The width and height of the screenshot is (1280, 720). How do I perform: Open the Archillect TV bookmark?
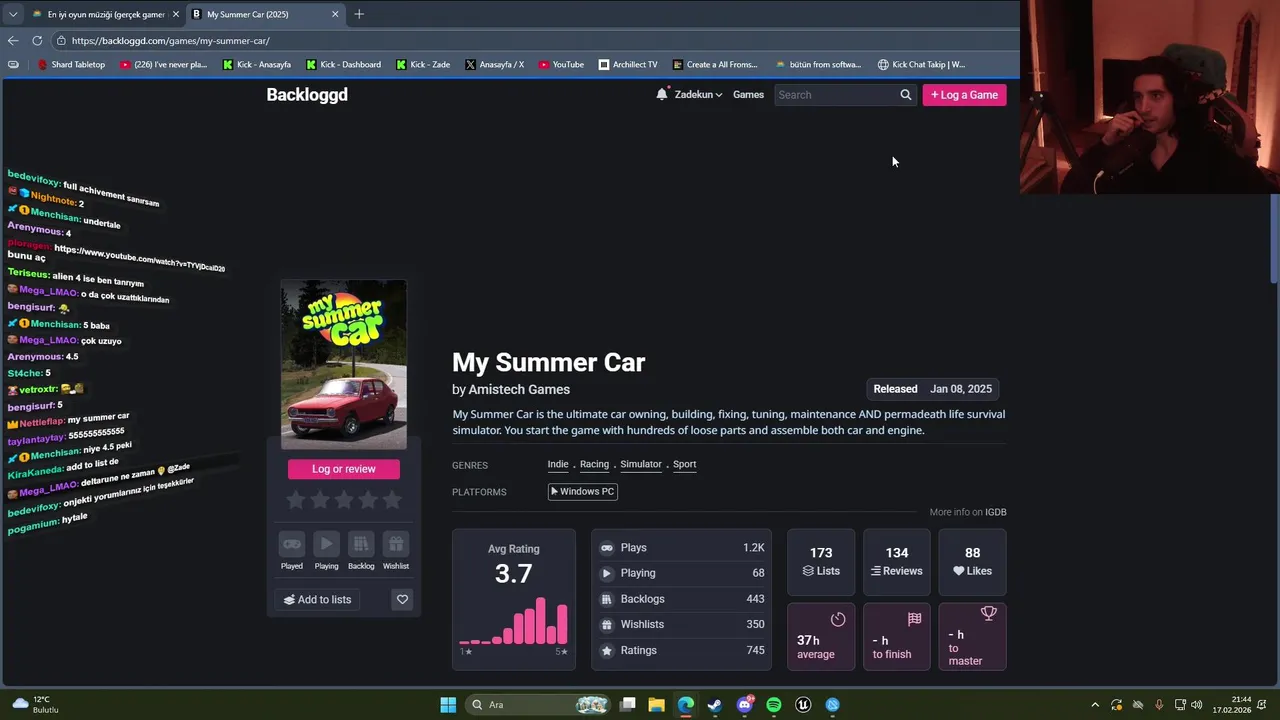click(628, 64)
